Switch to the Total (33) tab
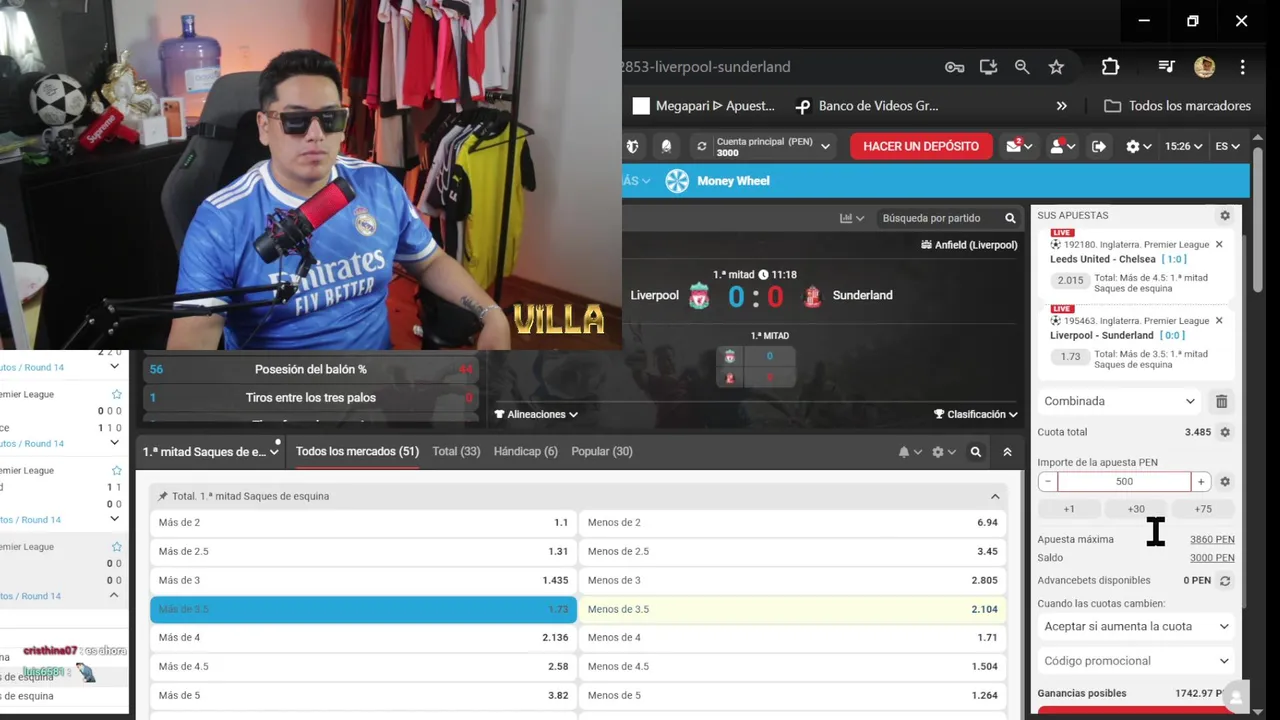The width and height of the screenshot is (1280, 720). coord(456,452)
